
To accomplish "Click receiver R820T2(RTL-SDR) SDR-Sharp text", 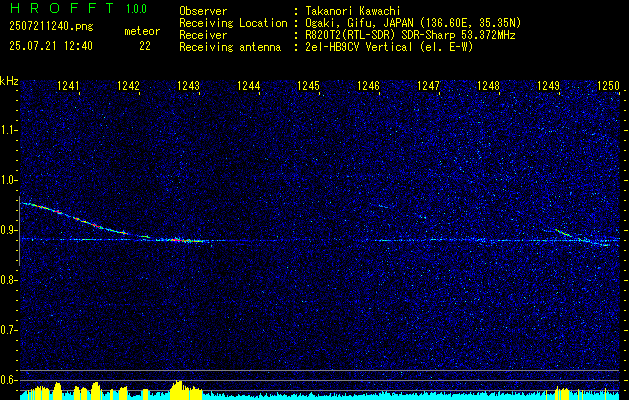I will (408, 35).
